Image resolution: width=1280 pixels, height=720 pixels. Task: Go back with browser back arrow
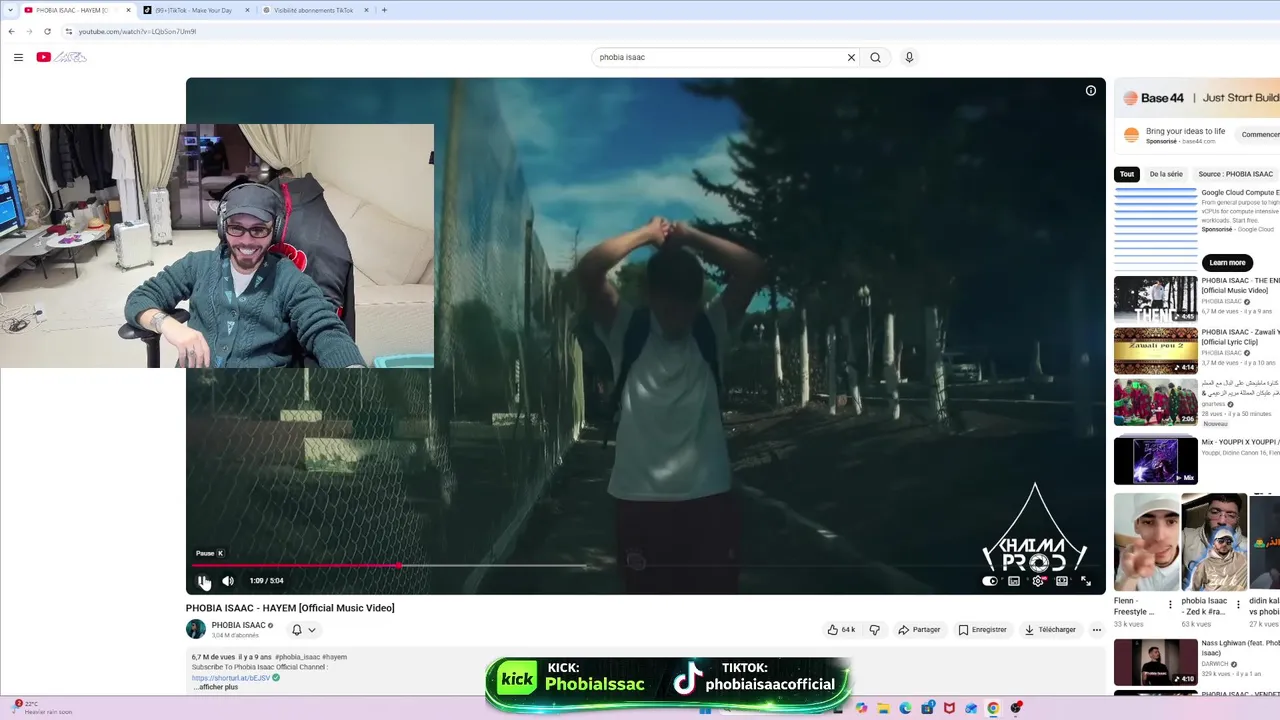pos(11,31)
